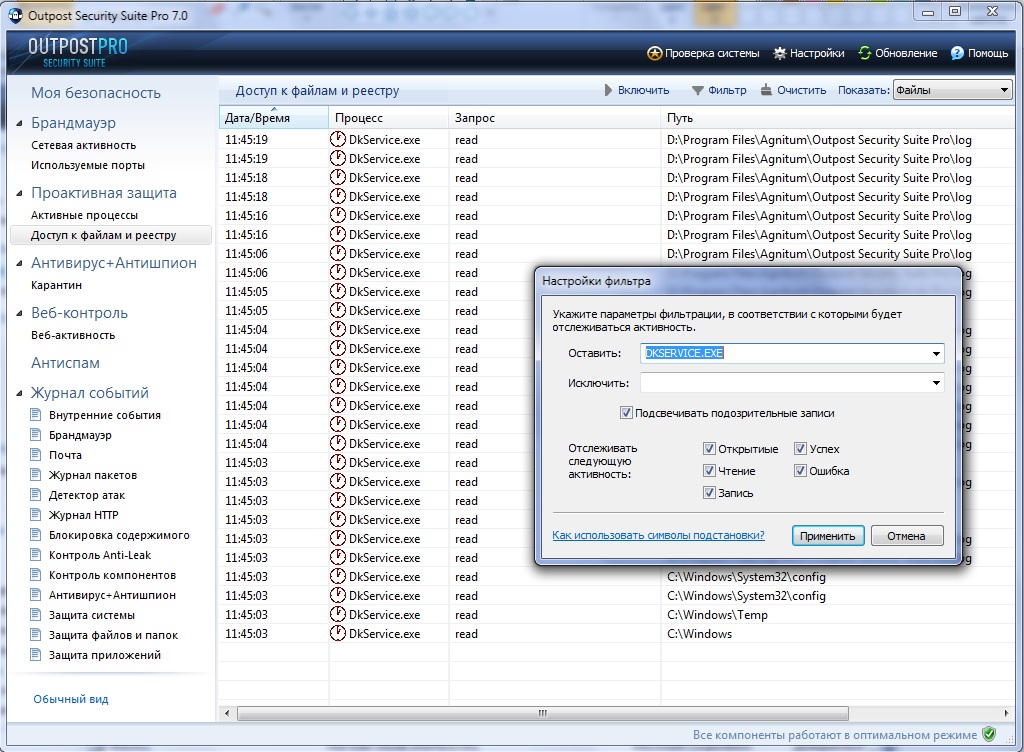Uncheck the Открытиые checkbox
The width and height of the screenshot is (1024, 752).
(709, 448)
